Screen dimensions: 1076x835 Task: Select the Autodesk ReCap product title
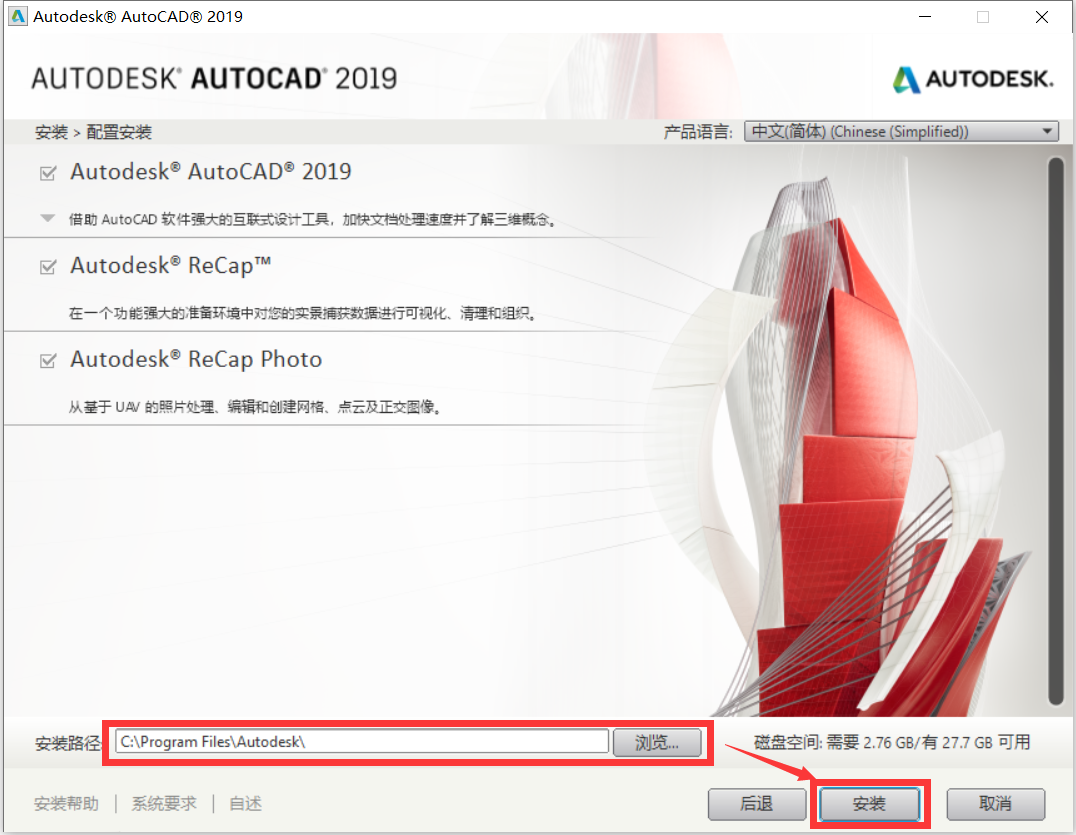tap(171, 266)
